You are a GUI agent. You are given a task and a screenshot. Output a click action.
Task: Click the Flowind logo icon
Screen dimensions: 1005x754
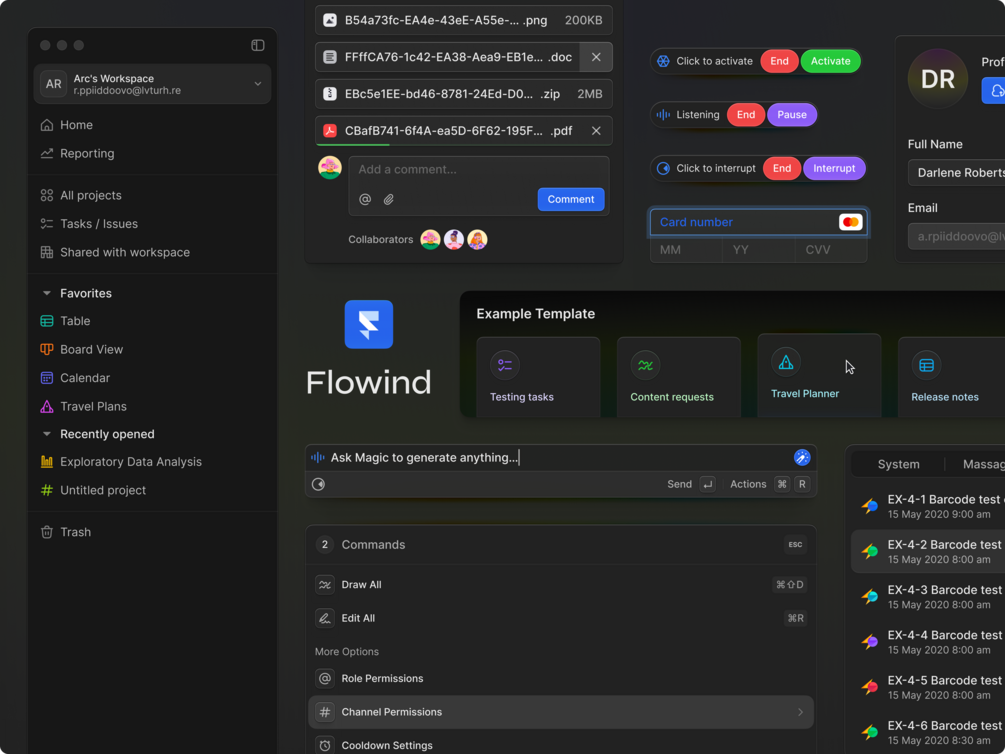(369, 324)
